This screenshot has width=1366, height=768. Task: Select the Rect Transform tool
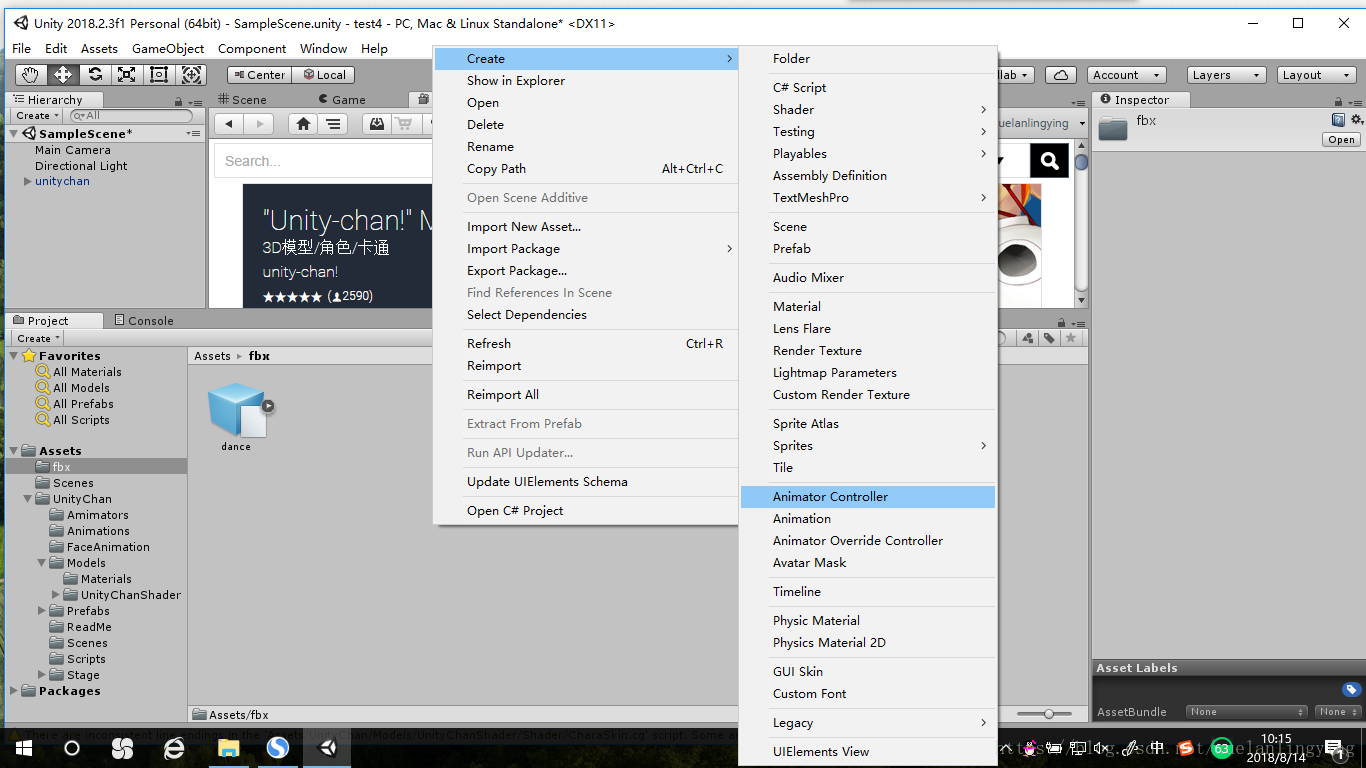point(158,74)
